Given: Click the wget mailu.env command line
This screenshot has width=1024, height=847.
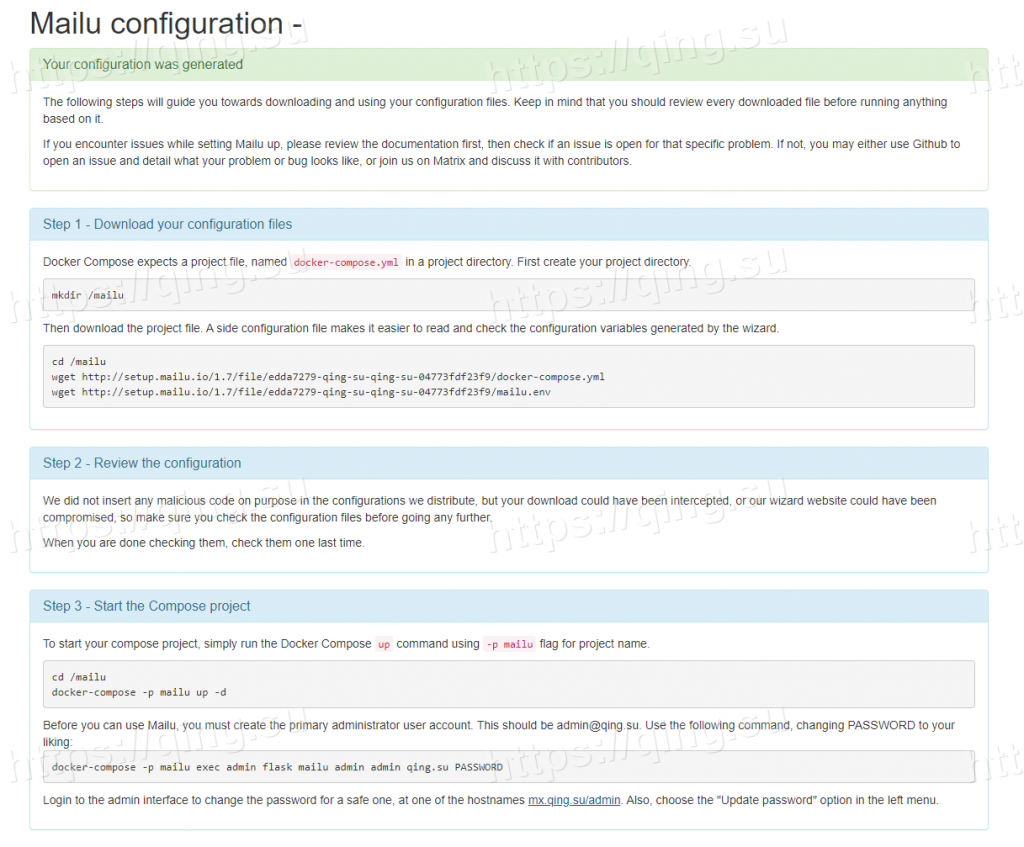Looking at the screenshot, I should (301, 392).
